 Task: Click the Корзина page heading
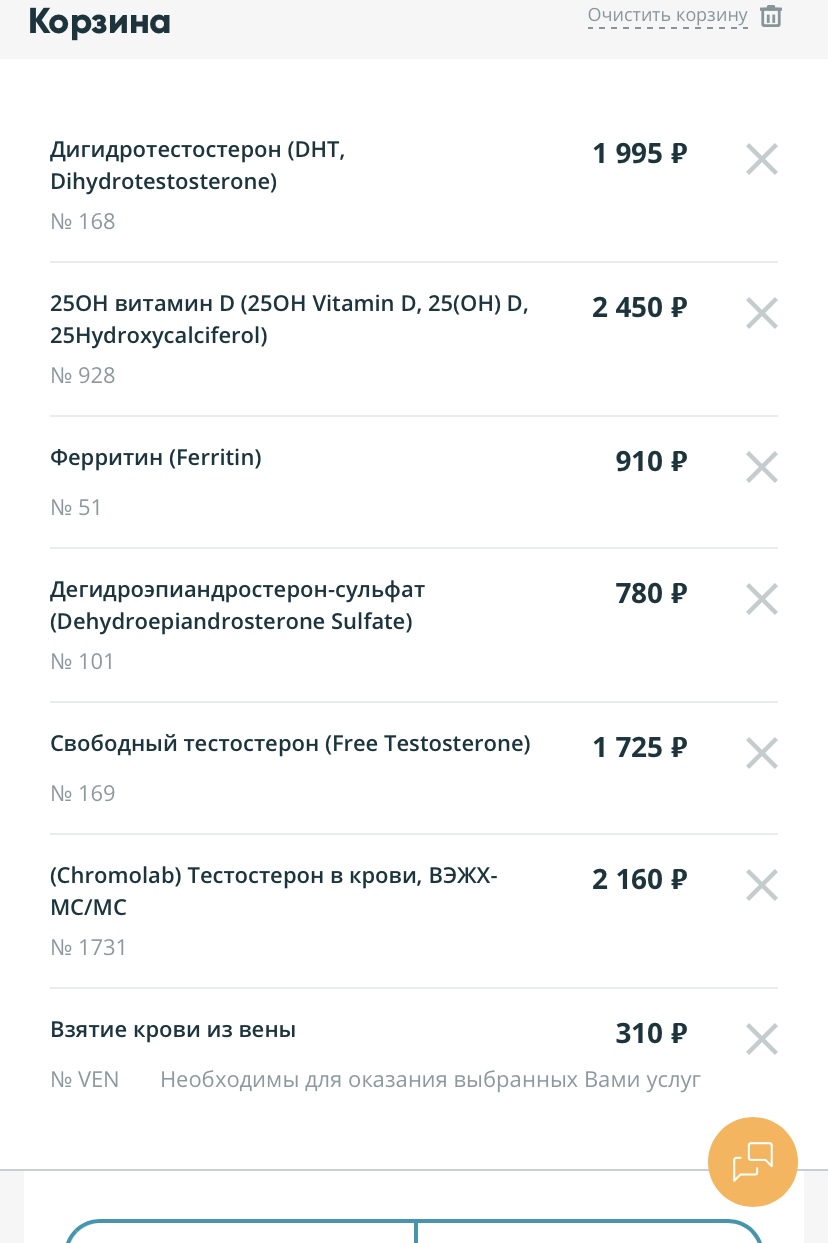[x=99, y=20]
